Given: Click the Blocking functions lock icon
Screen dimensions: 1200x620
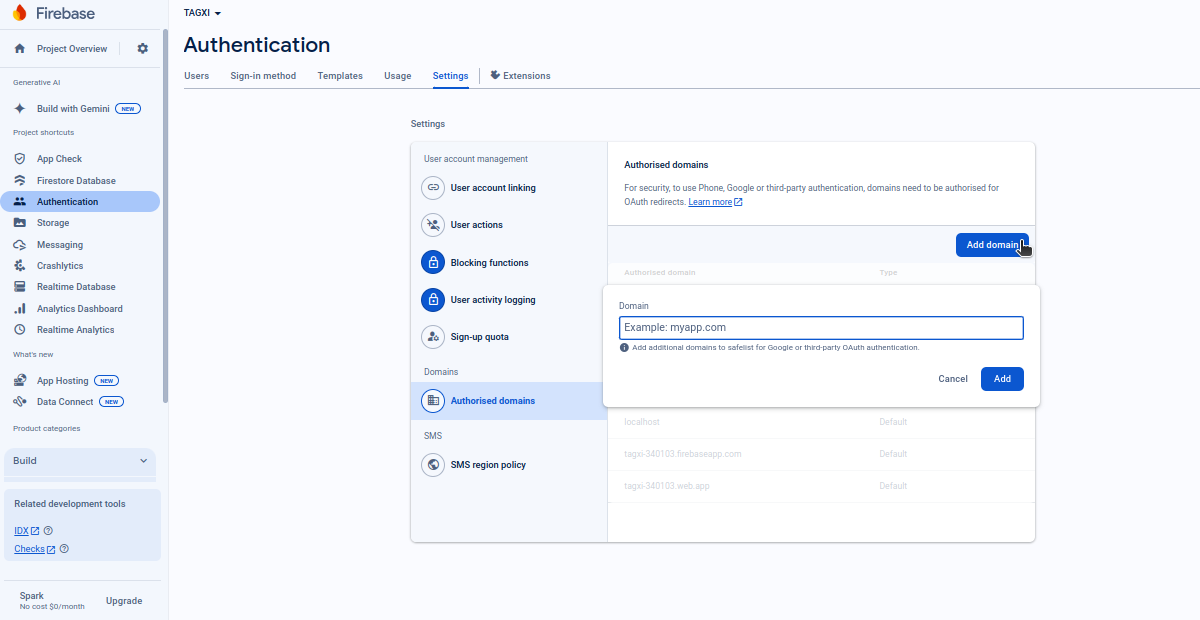Looking at the screenshot, I should (433, 262).
